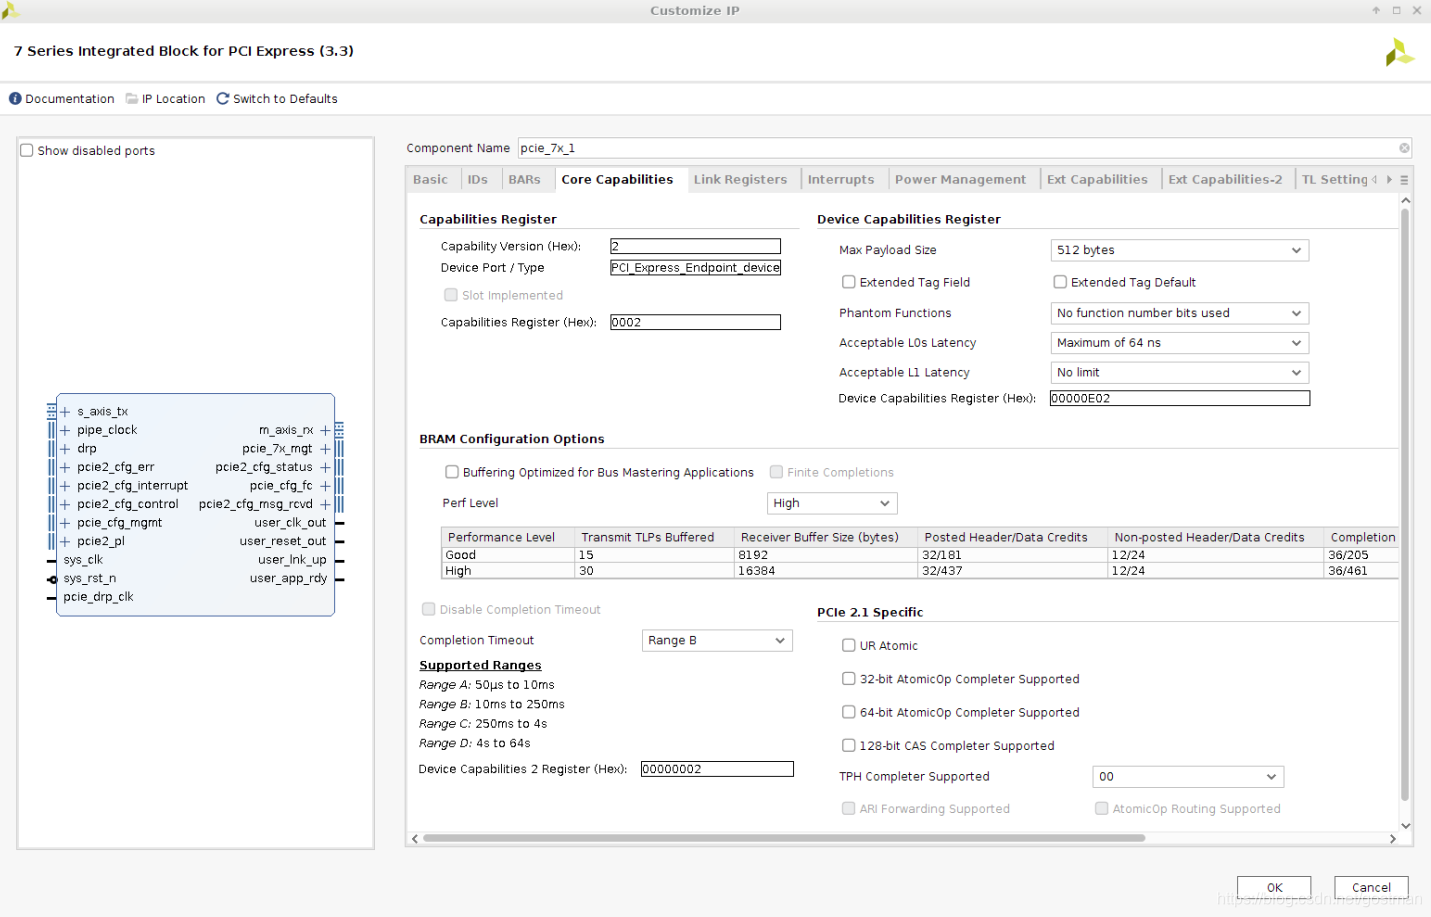
Task: Switch to the BARs tab
Action: (x=526, y=179)
